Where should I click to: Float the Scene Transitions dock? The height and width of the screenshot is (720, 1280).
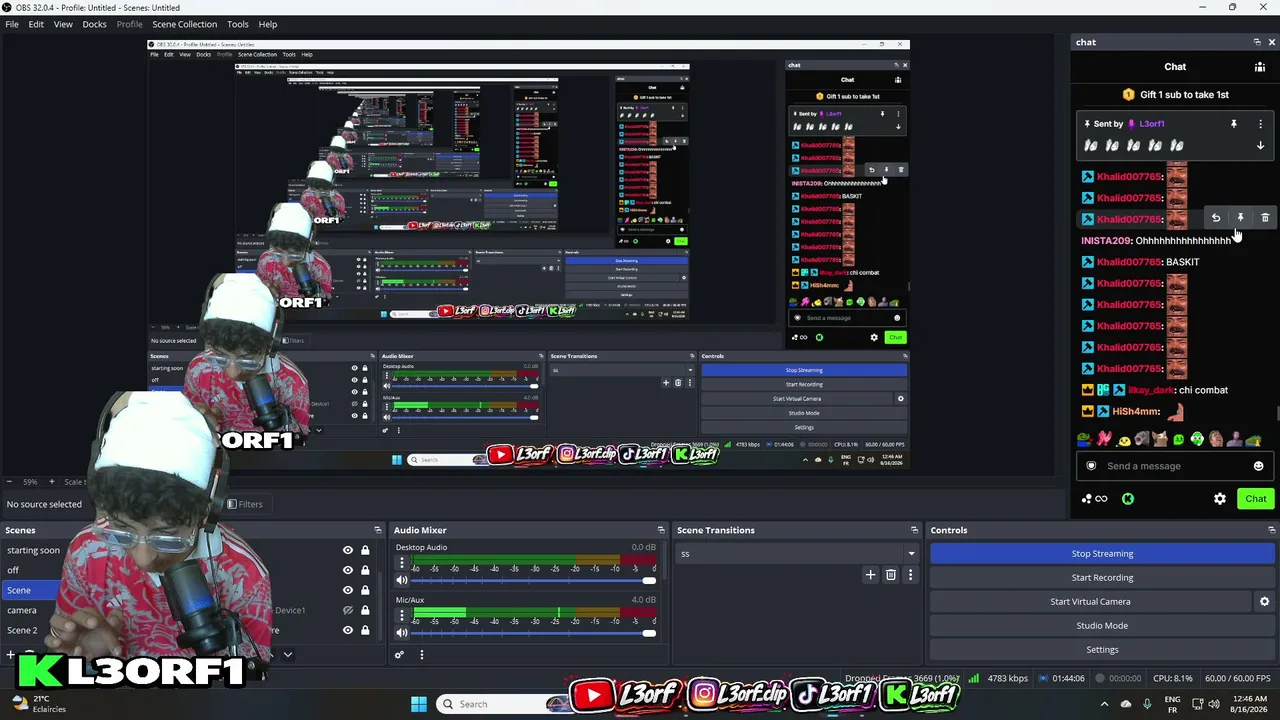914,530
